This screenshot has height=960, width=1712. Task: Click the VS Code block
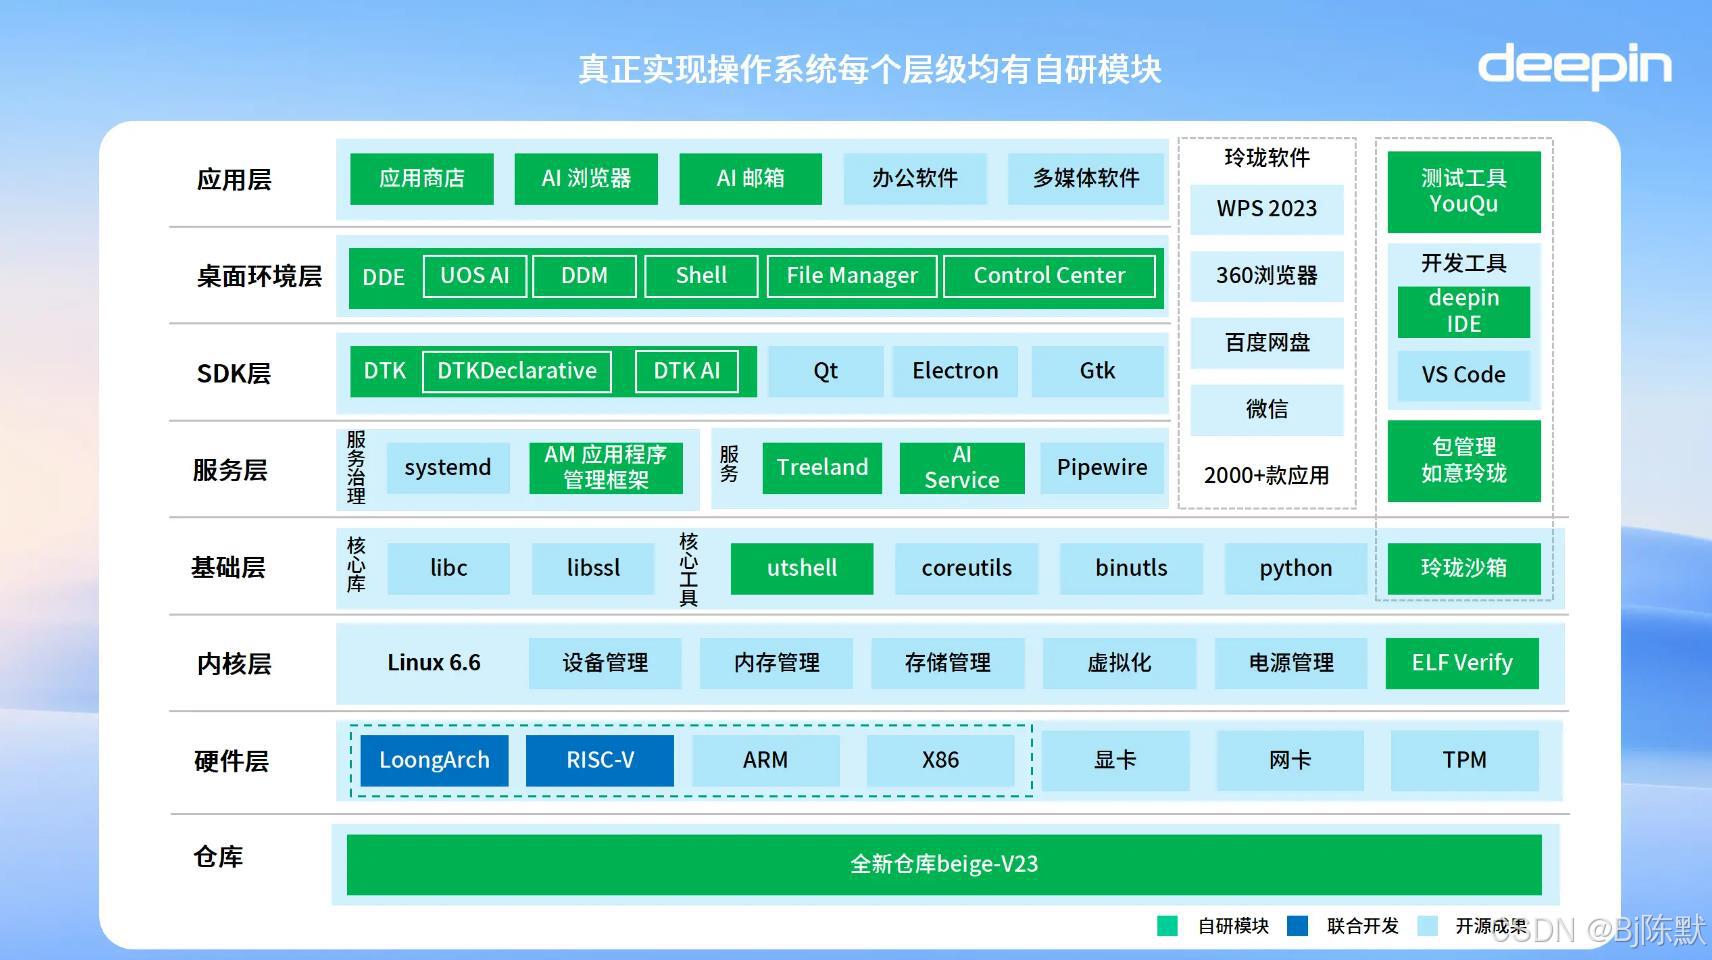1464,375
